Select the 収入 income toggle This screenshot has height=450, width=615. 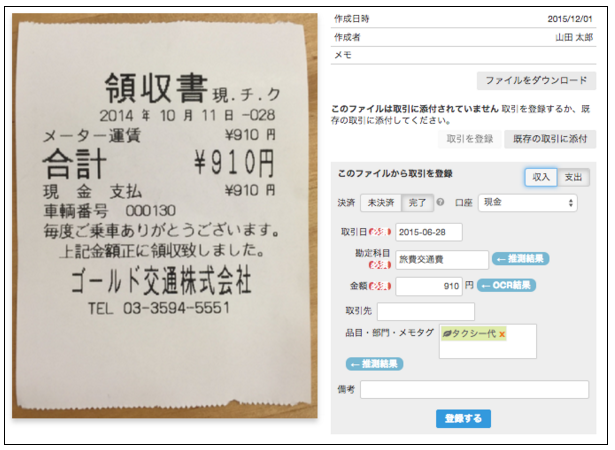[x=541, y=177]
